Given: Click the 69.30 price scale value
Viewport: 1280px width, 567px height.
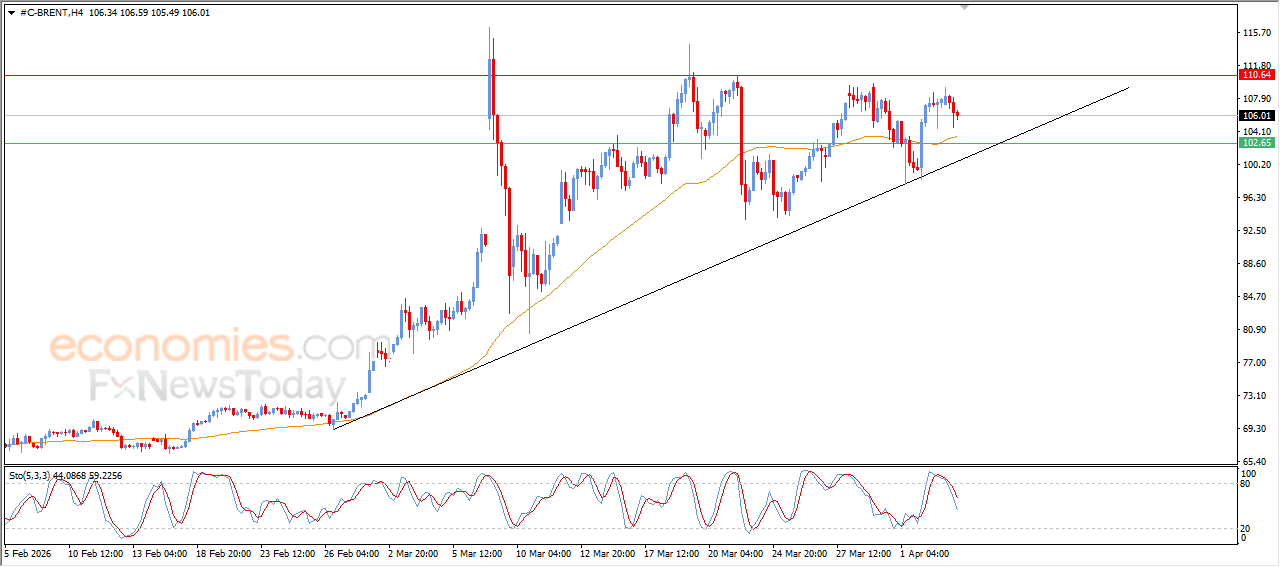Looking at the screenshot, I should [x=1254, y=429].
